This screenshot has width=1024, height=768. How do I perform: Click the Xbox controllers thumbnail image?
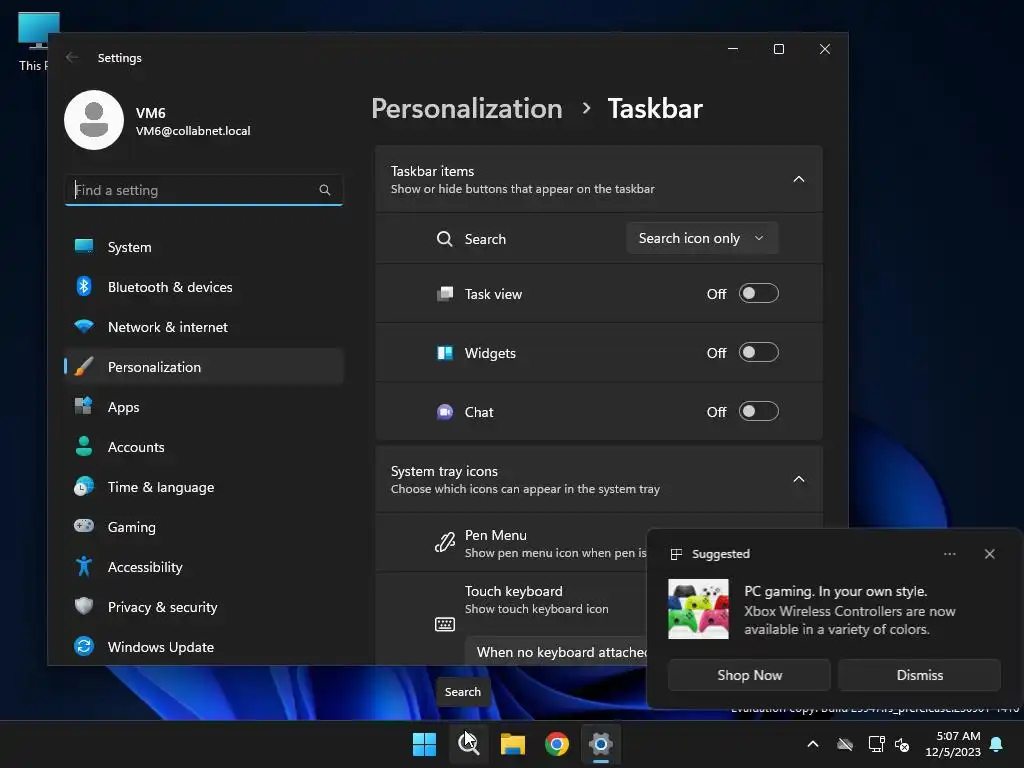pos(698,609)
